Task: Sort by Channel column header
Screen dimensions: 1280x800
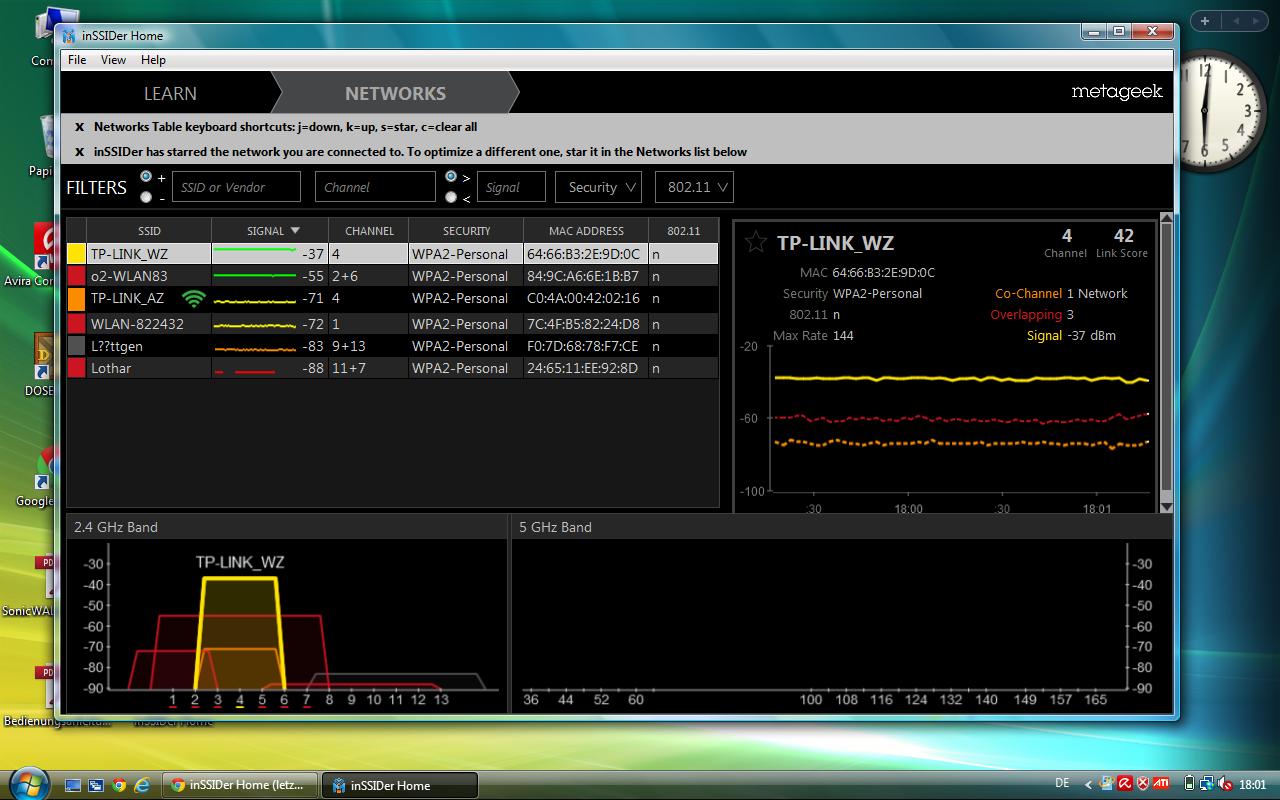Action: click(369, 230)
